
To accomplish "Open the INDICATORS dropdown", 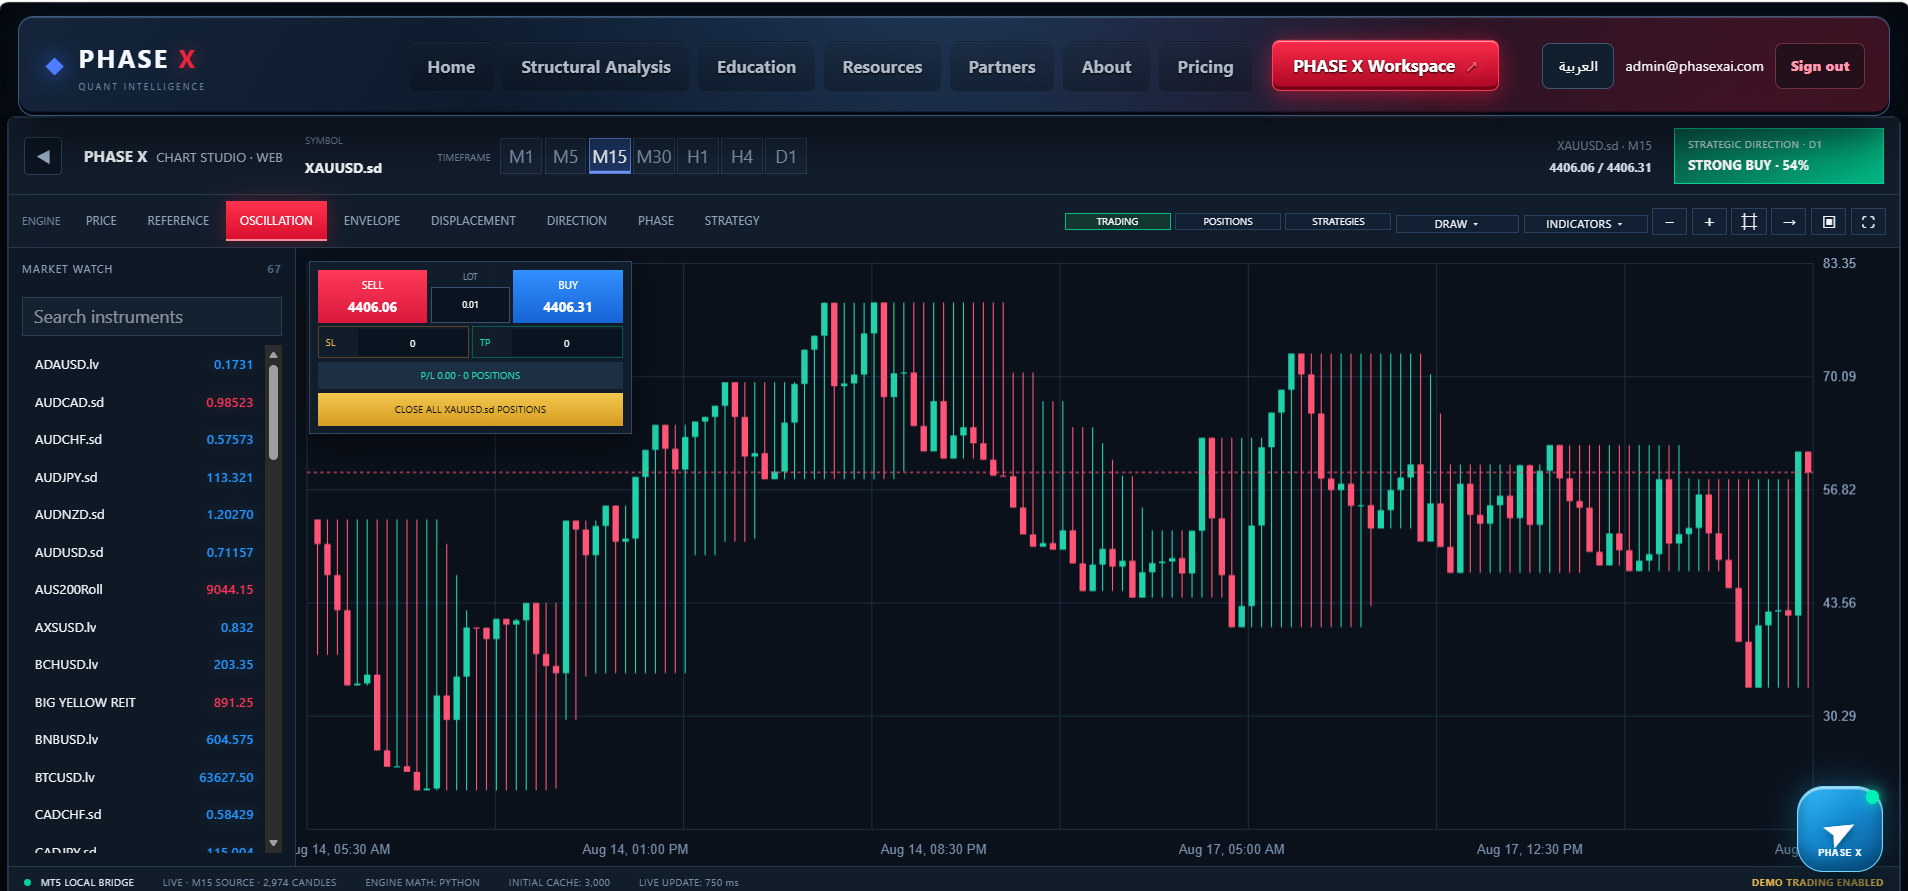I will click(1585, 224).
